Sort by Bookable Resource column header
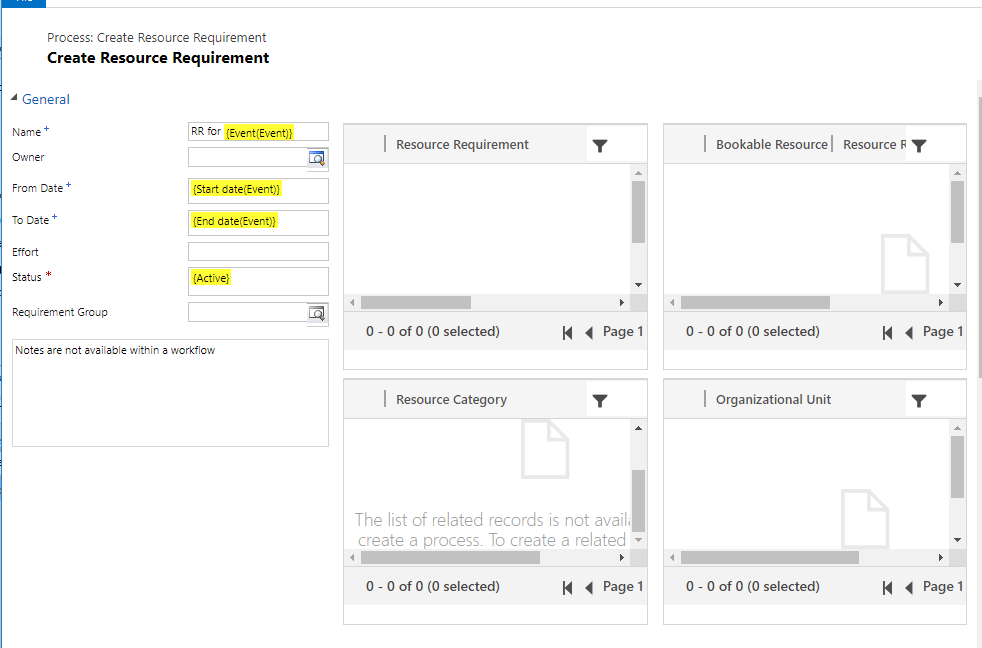982x648 pixels. [x=771, y=145]
